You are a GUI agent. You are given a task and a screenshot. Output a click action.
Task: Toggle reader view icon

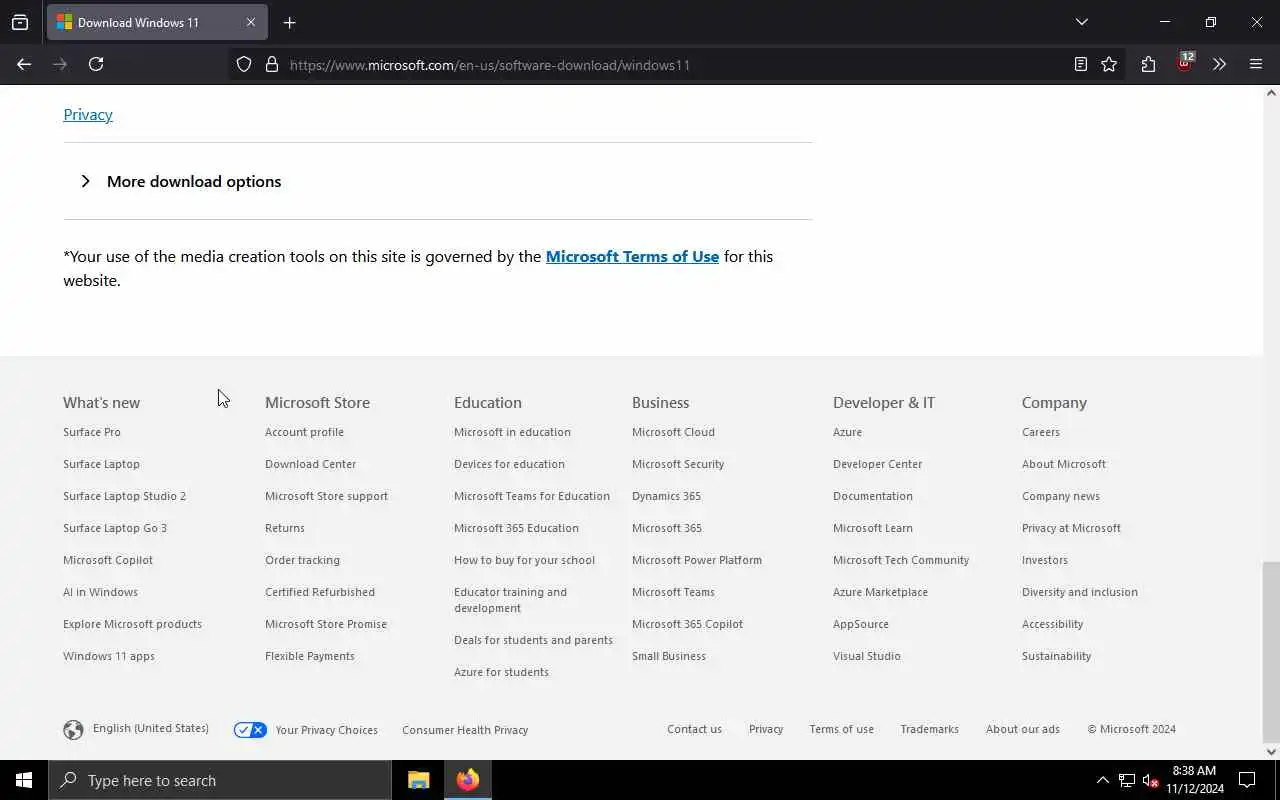[x=1081, y=64]
